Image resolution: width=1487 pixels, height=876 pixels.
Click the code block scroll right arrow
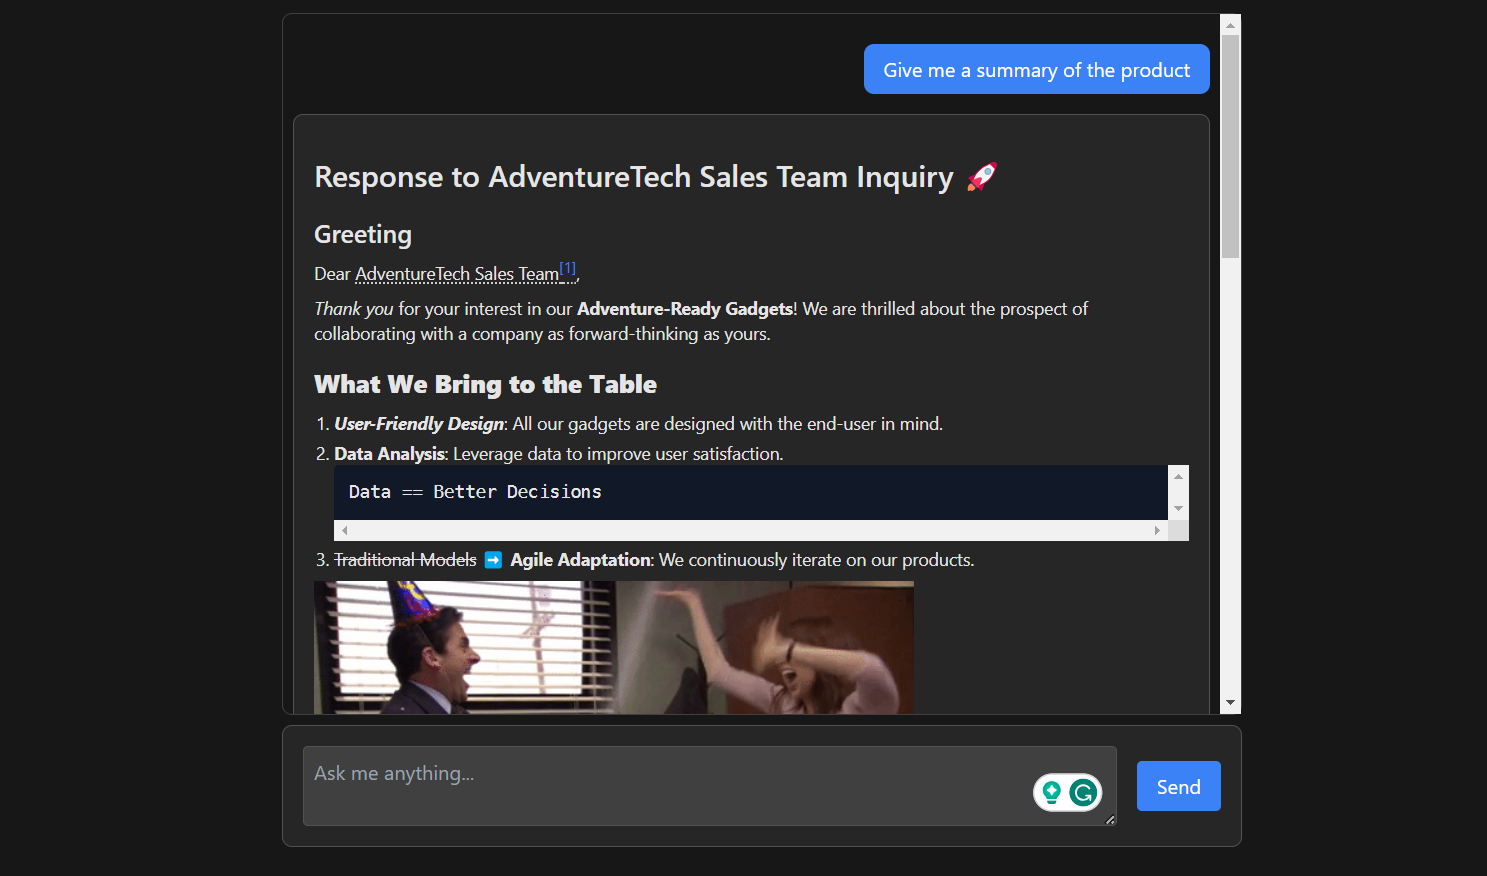tap(1157, 531)
